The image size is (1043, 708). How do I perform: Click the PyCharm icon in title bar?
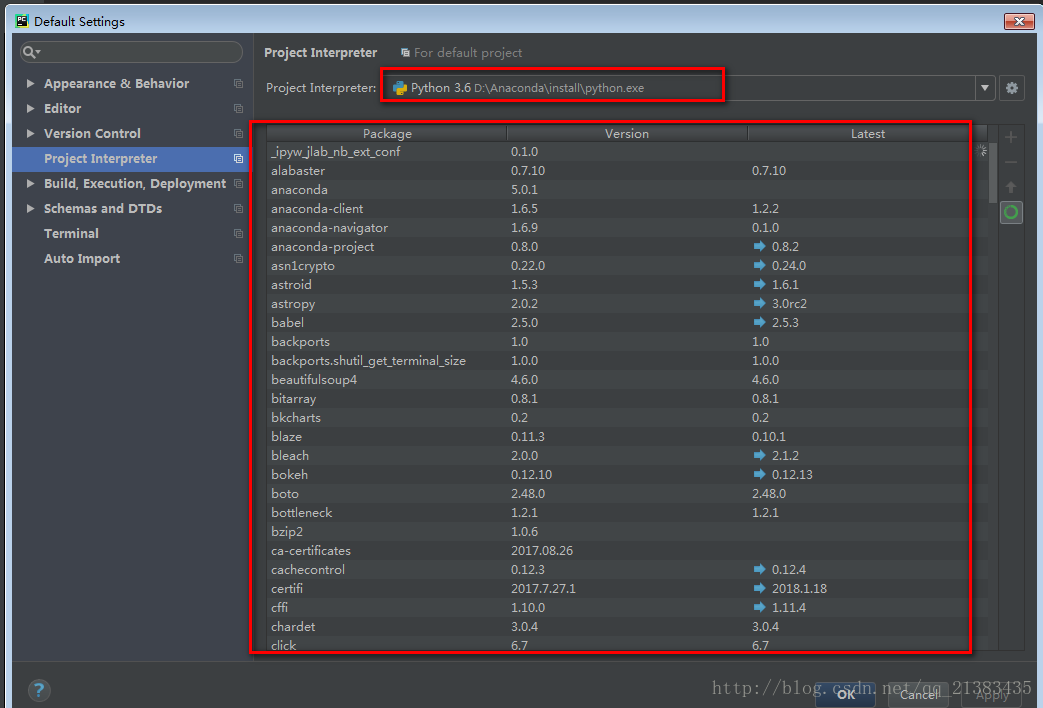pos(22,21)
